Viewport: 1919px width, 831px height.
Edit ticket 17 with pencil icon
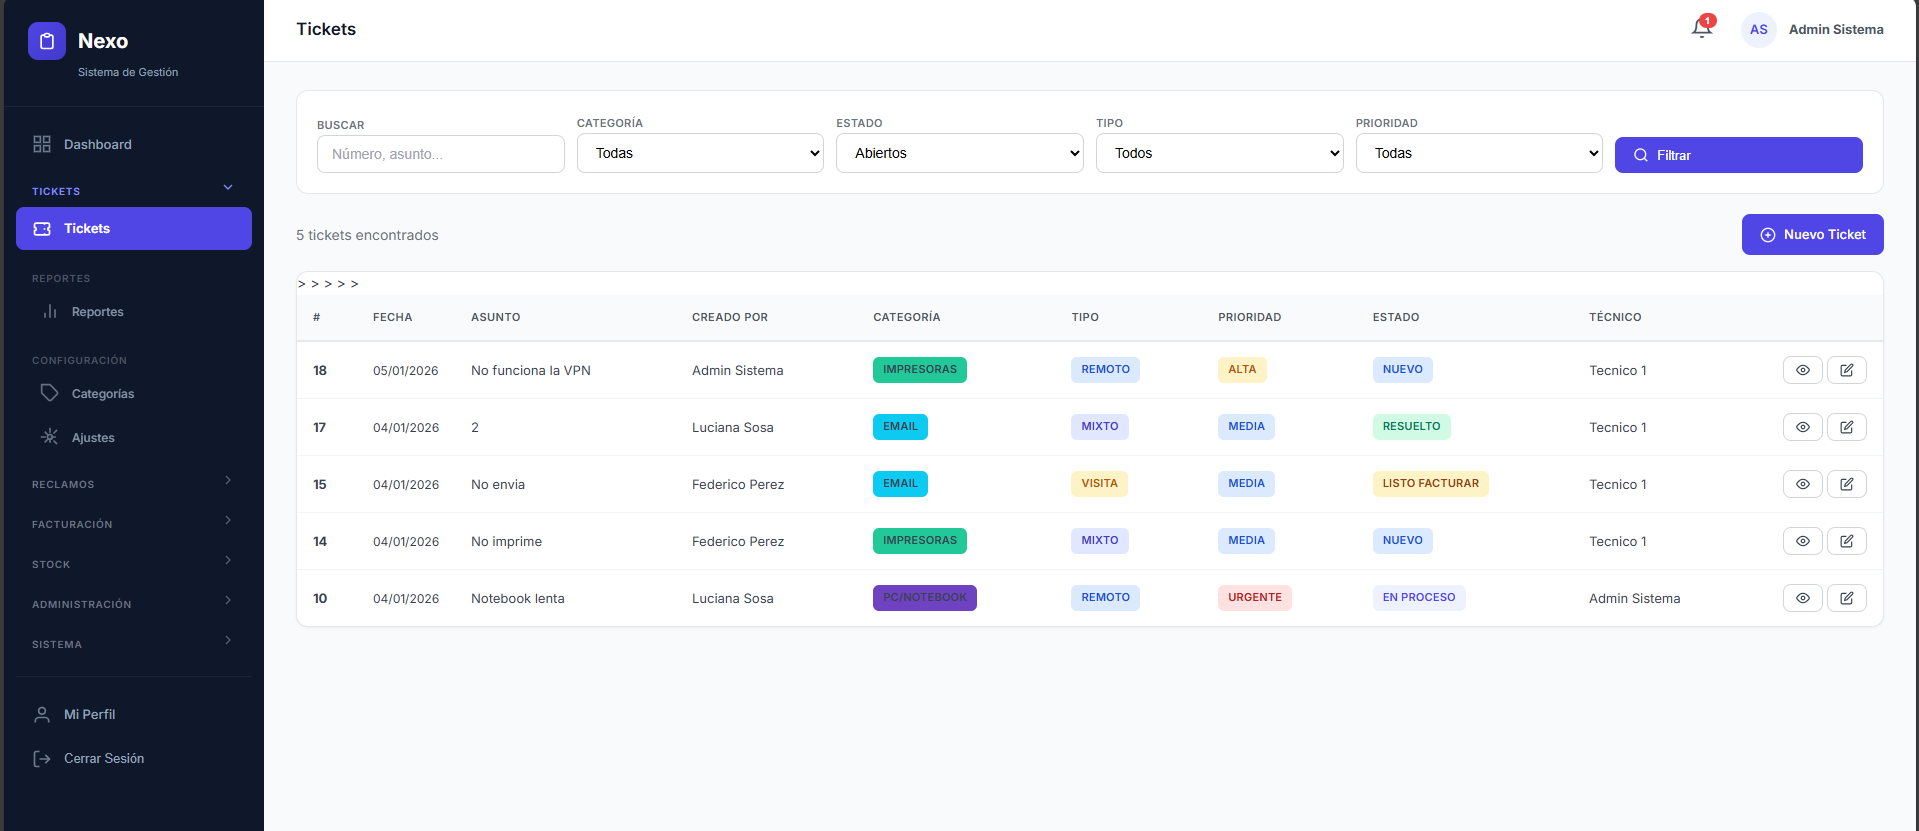pyautogui.click(x=1846, y=427)
